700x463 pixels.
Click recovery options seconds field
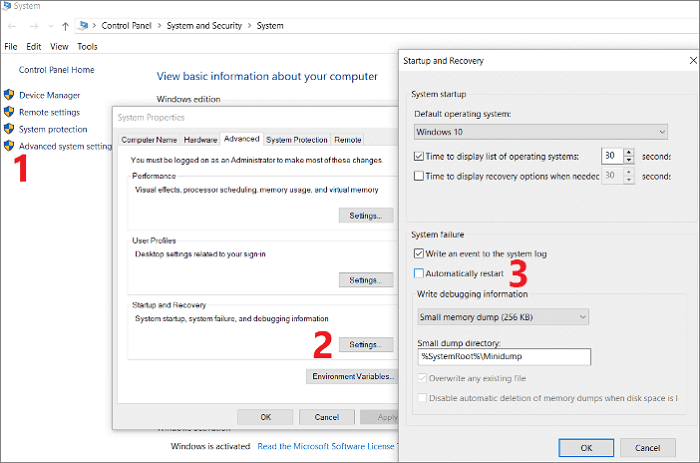pos(612,176)
